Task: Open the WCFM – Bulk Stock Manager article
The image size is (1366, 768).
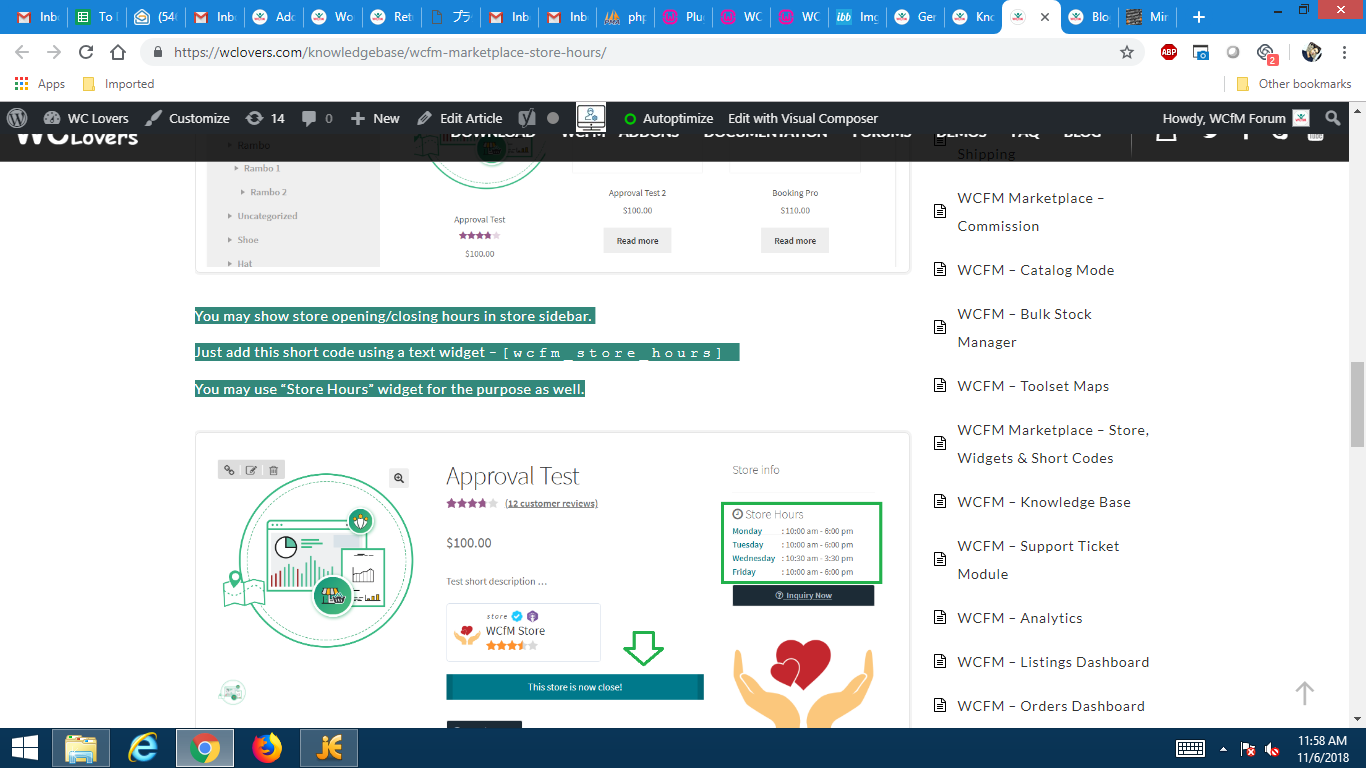Action: [1024, 328]
